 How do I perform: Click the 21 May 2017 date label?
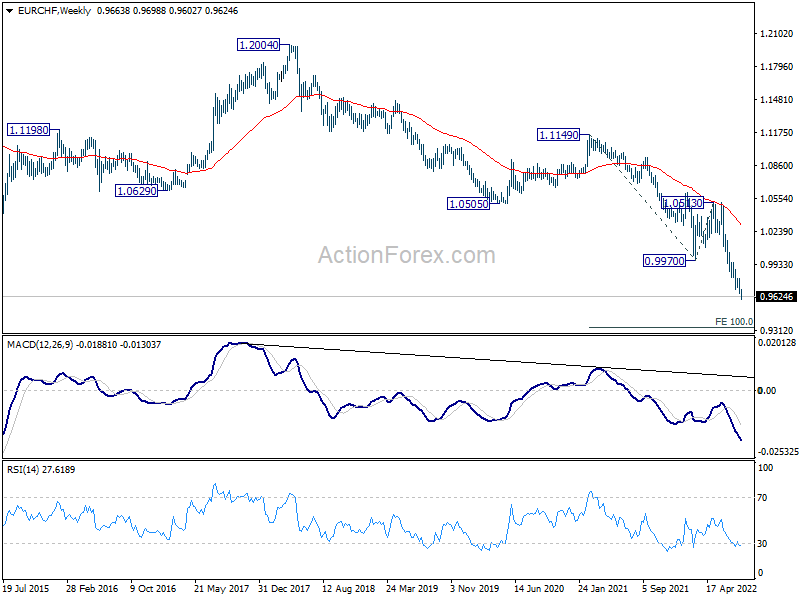221,589
